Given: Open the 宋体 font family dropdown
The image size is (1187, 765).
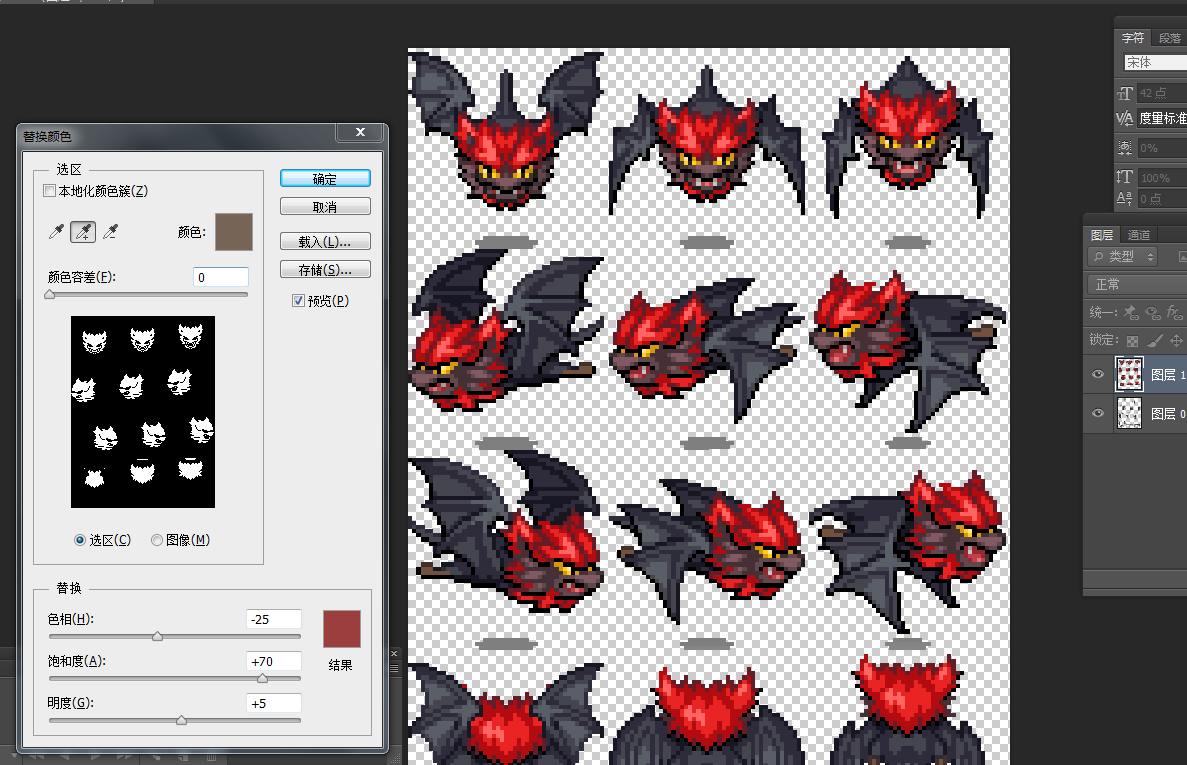Looking at the screenshot, I should (1155, 62).
